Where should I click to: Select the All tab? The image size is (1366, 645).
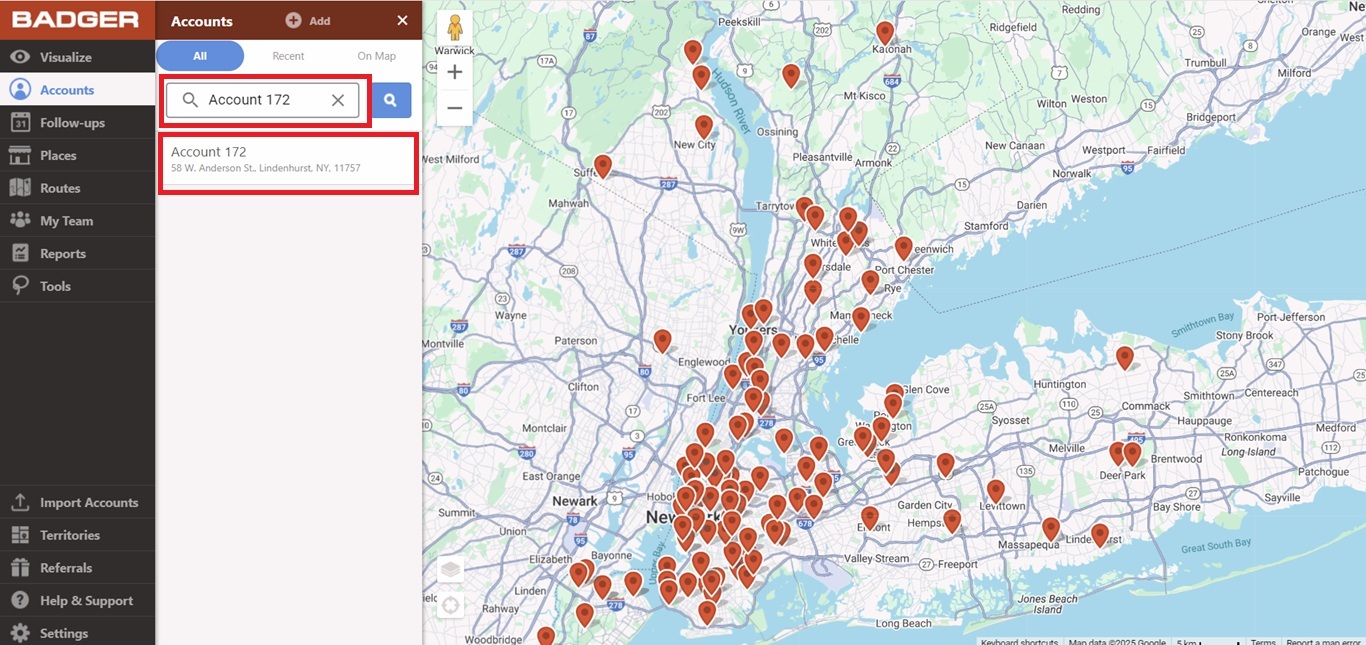(200, 56)
